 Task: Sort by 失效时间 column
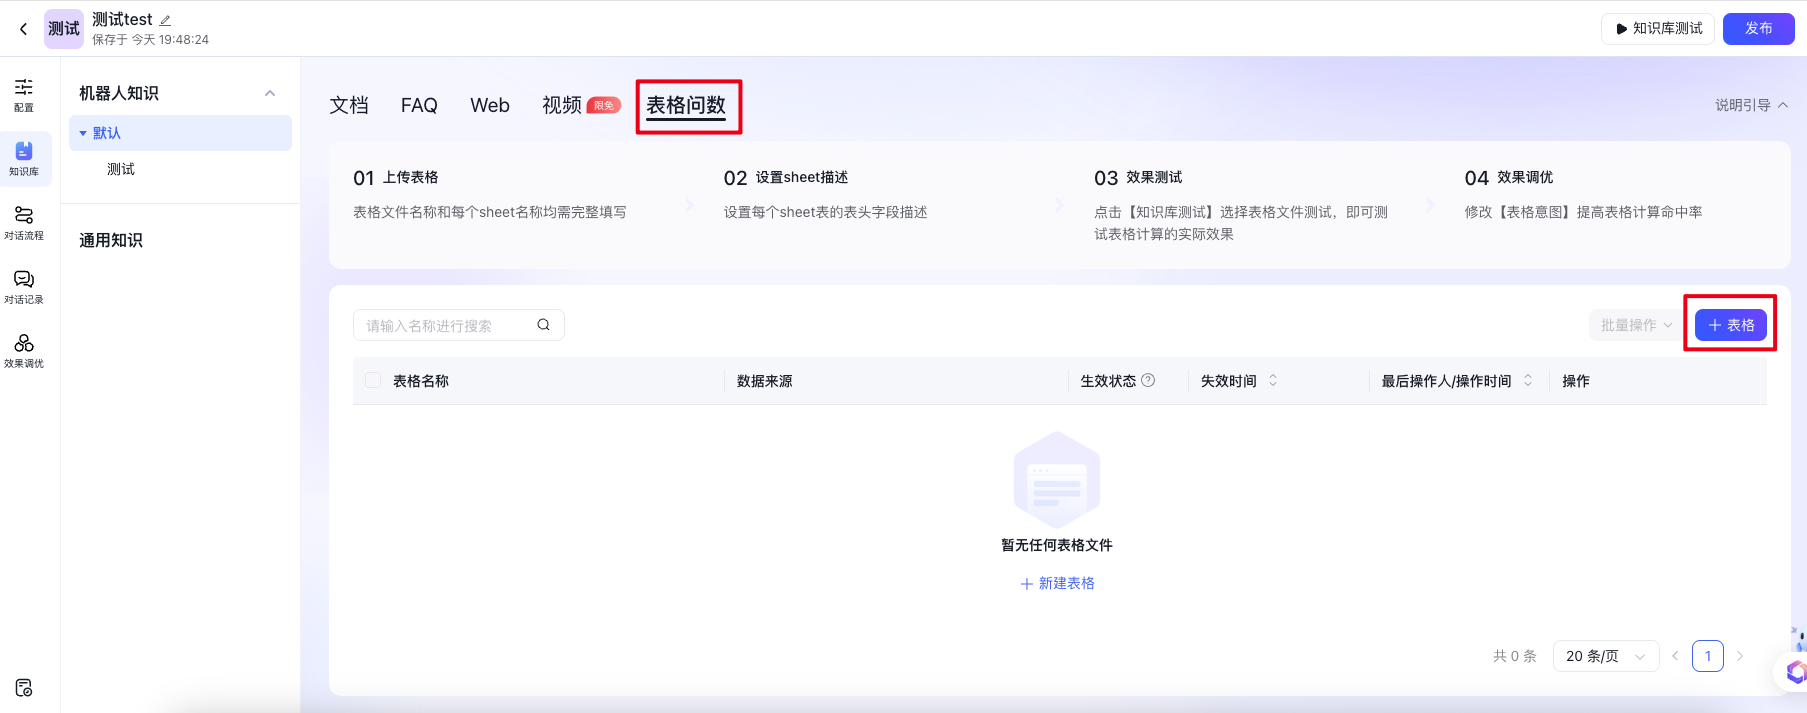click(1273, 381)
